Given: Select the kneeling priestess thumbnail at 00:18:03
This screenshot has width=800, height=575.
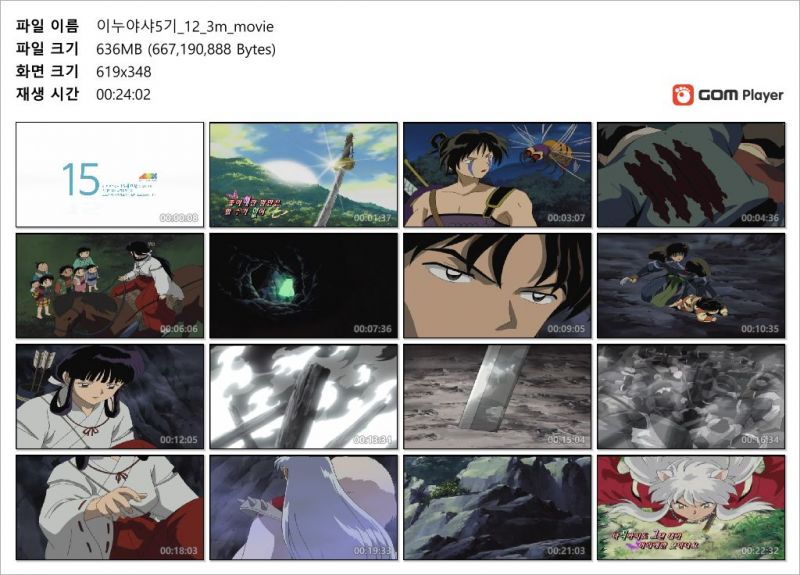Looking at the screenshot, I should (x=110, y=508).
